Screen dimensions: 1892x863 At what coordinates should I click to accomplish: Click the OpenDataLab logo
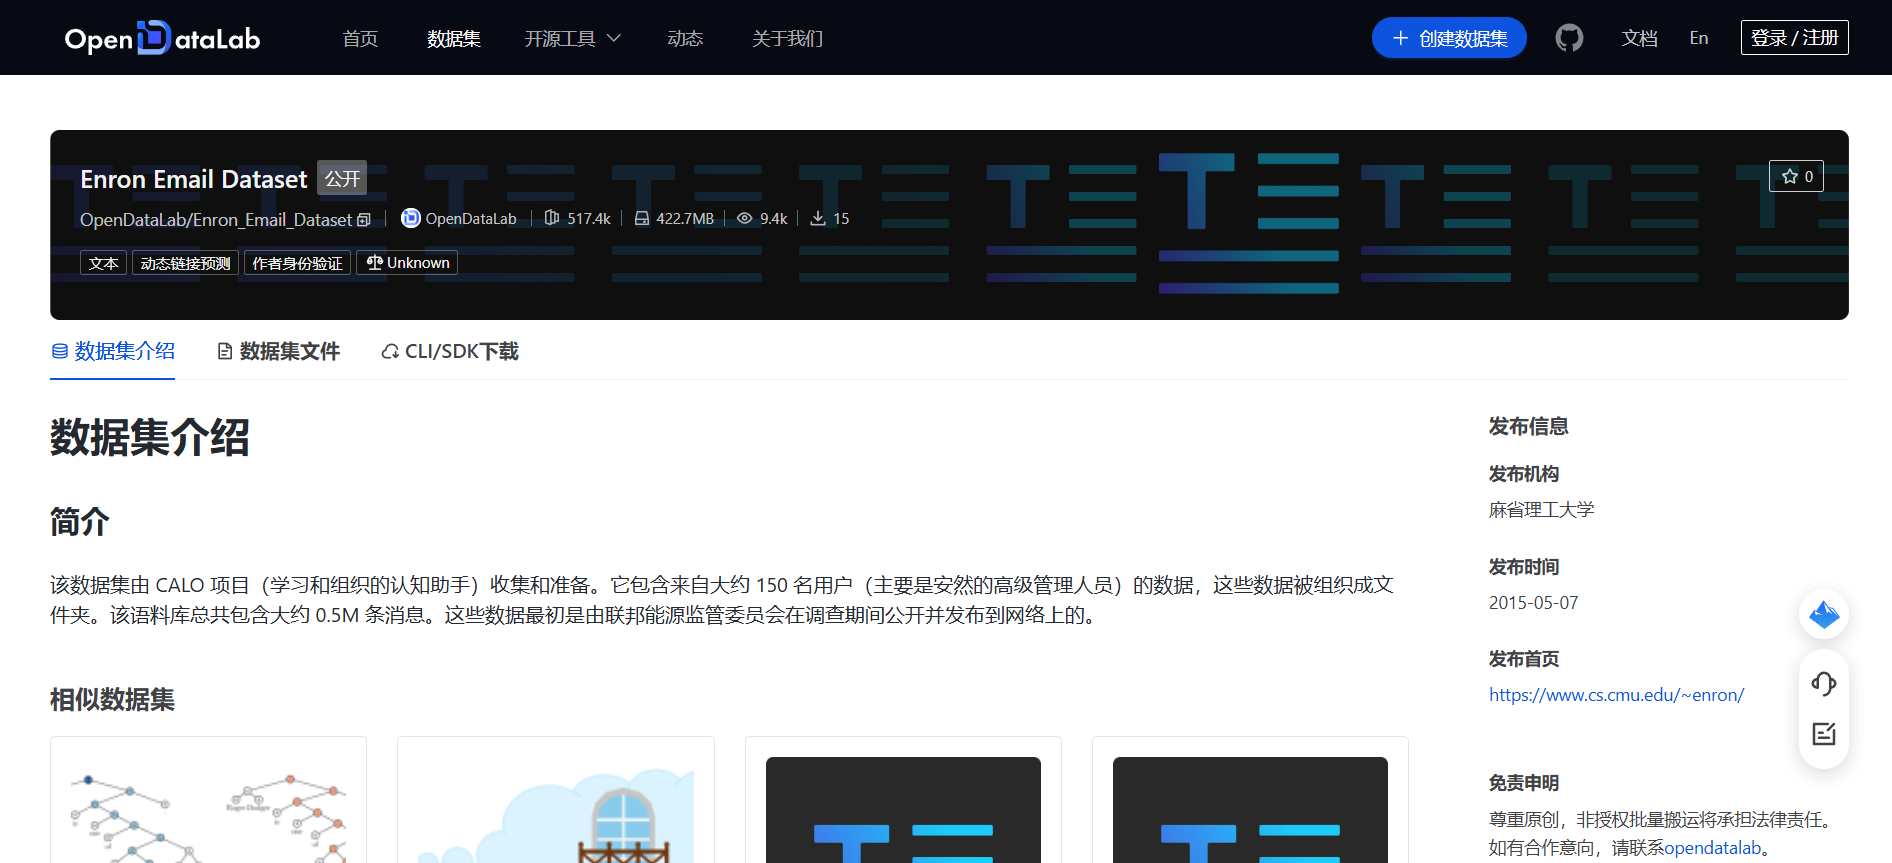click(162, 38)
